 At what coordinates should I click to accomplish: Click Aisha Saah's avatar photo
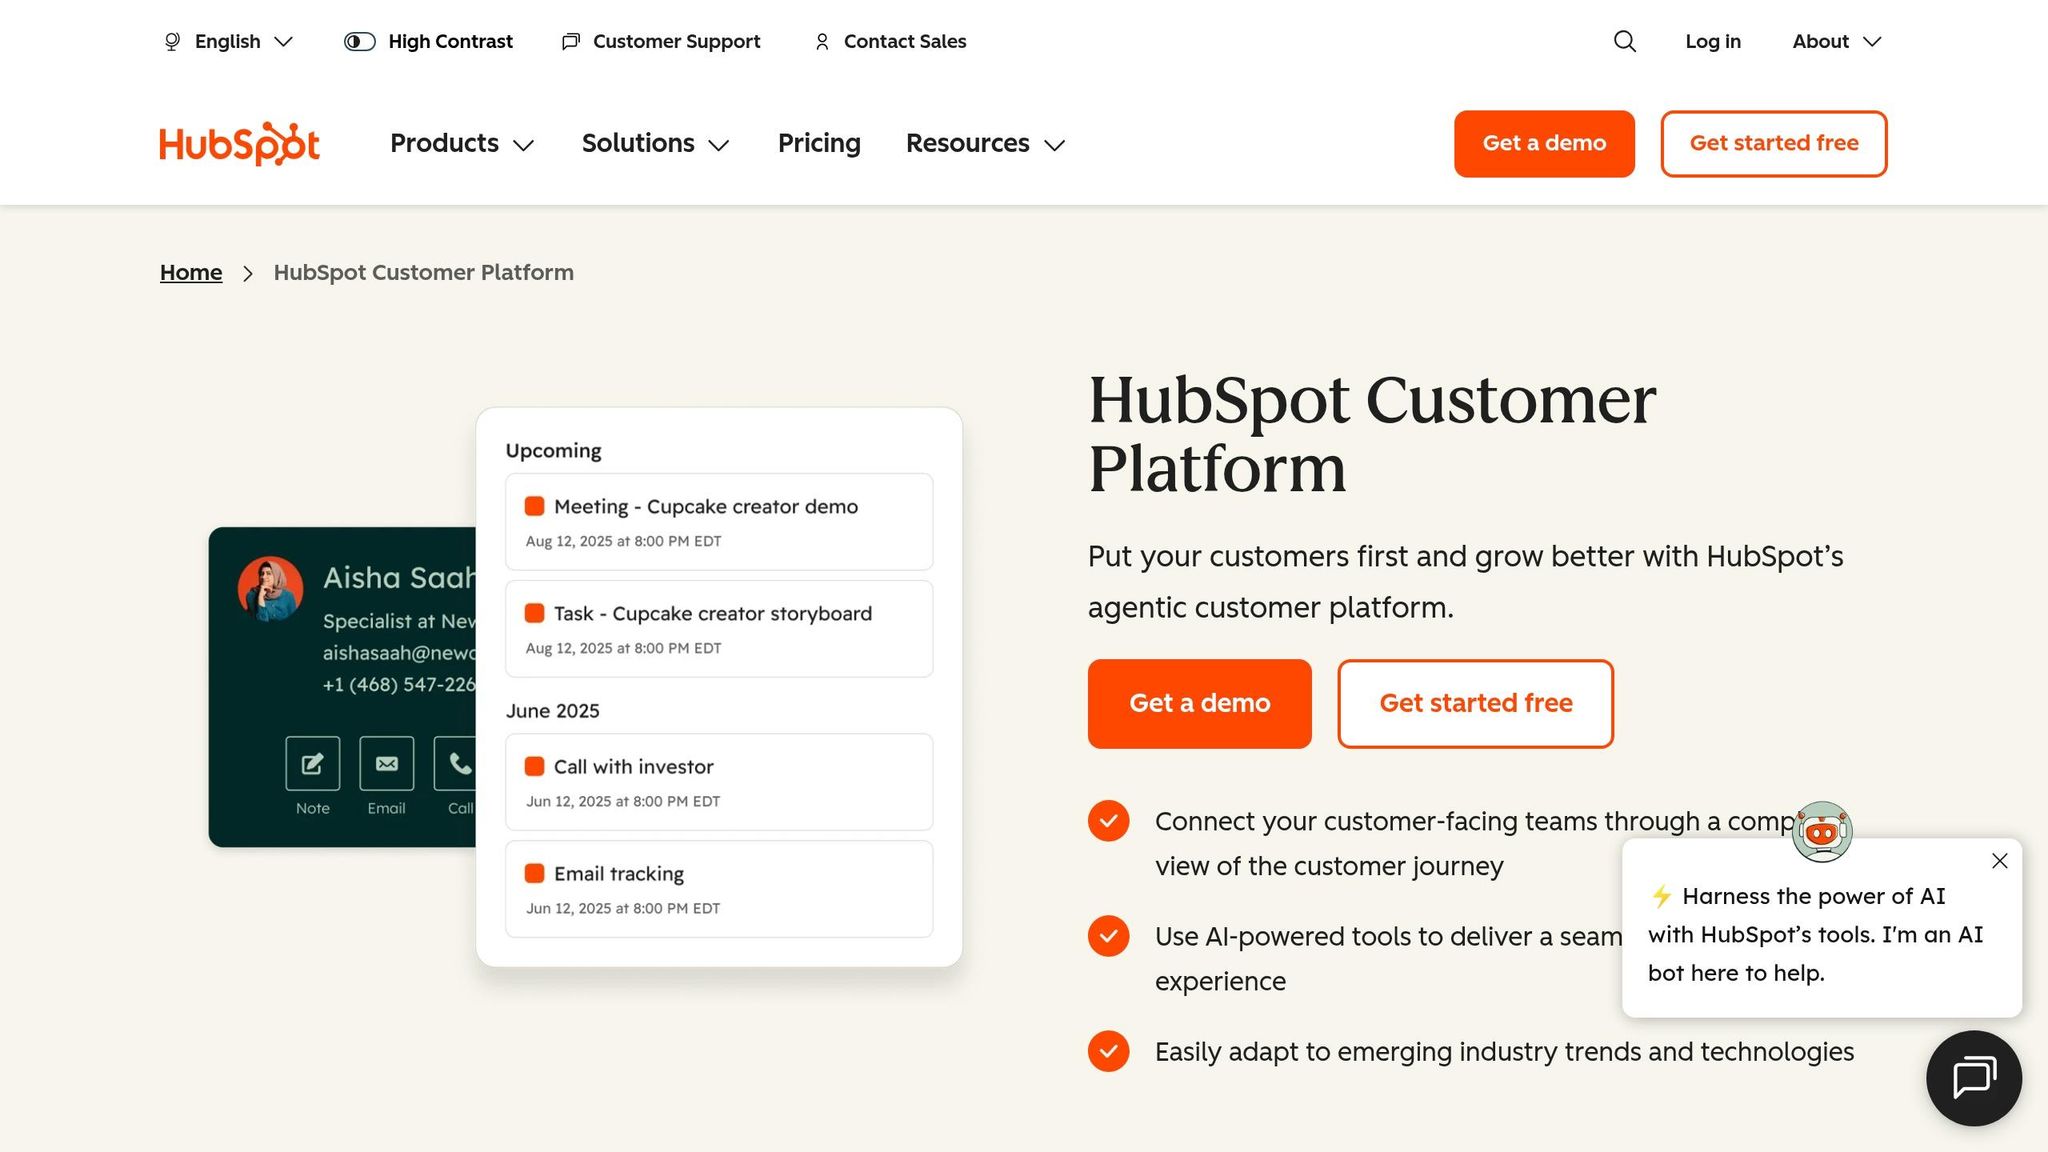(270, 589)
